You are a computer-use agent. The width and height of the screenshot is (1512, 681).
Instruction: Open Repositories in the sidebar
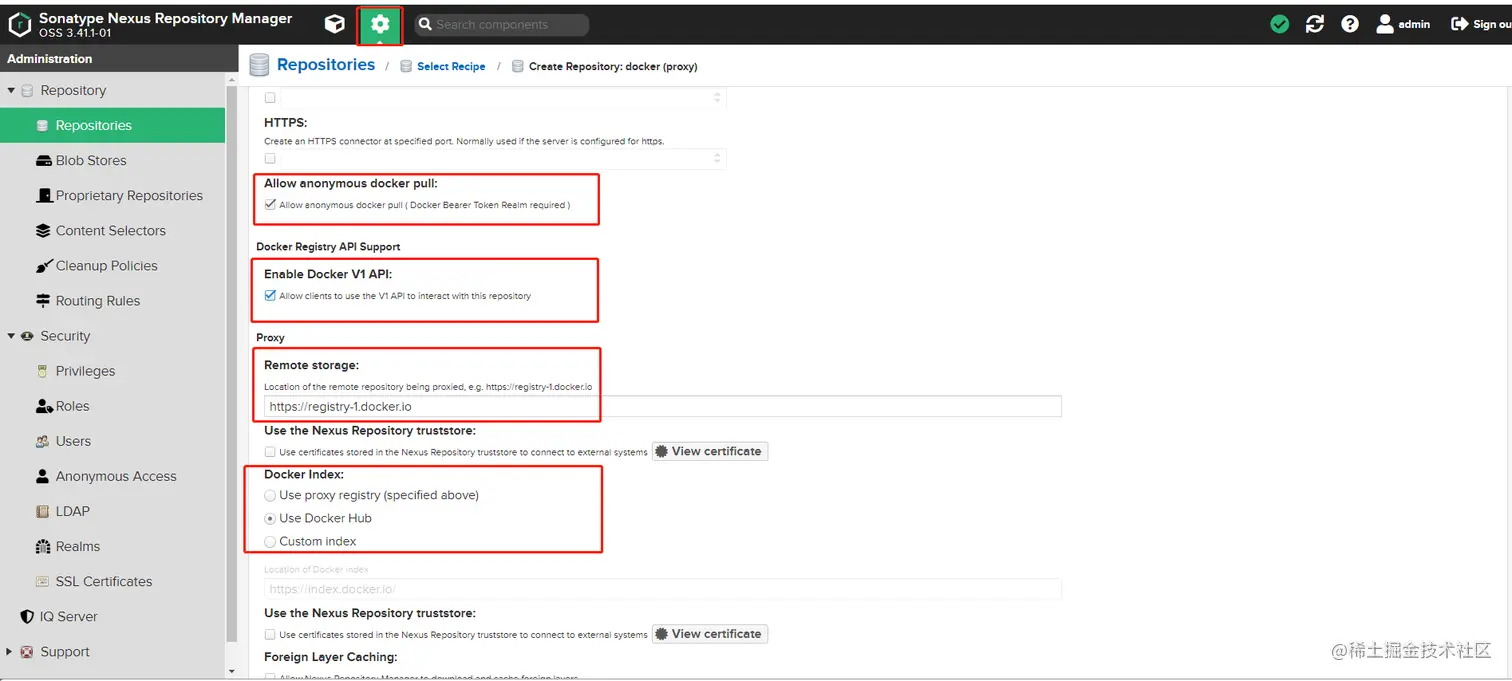click(112, 125)
